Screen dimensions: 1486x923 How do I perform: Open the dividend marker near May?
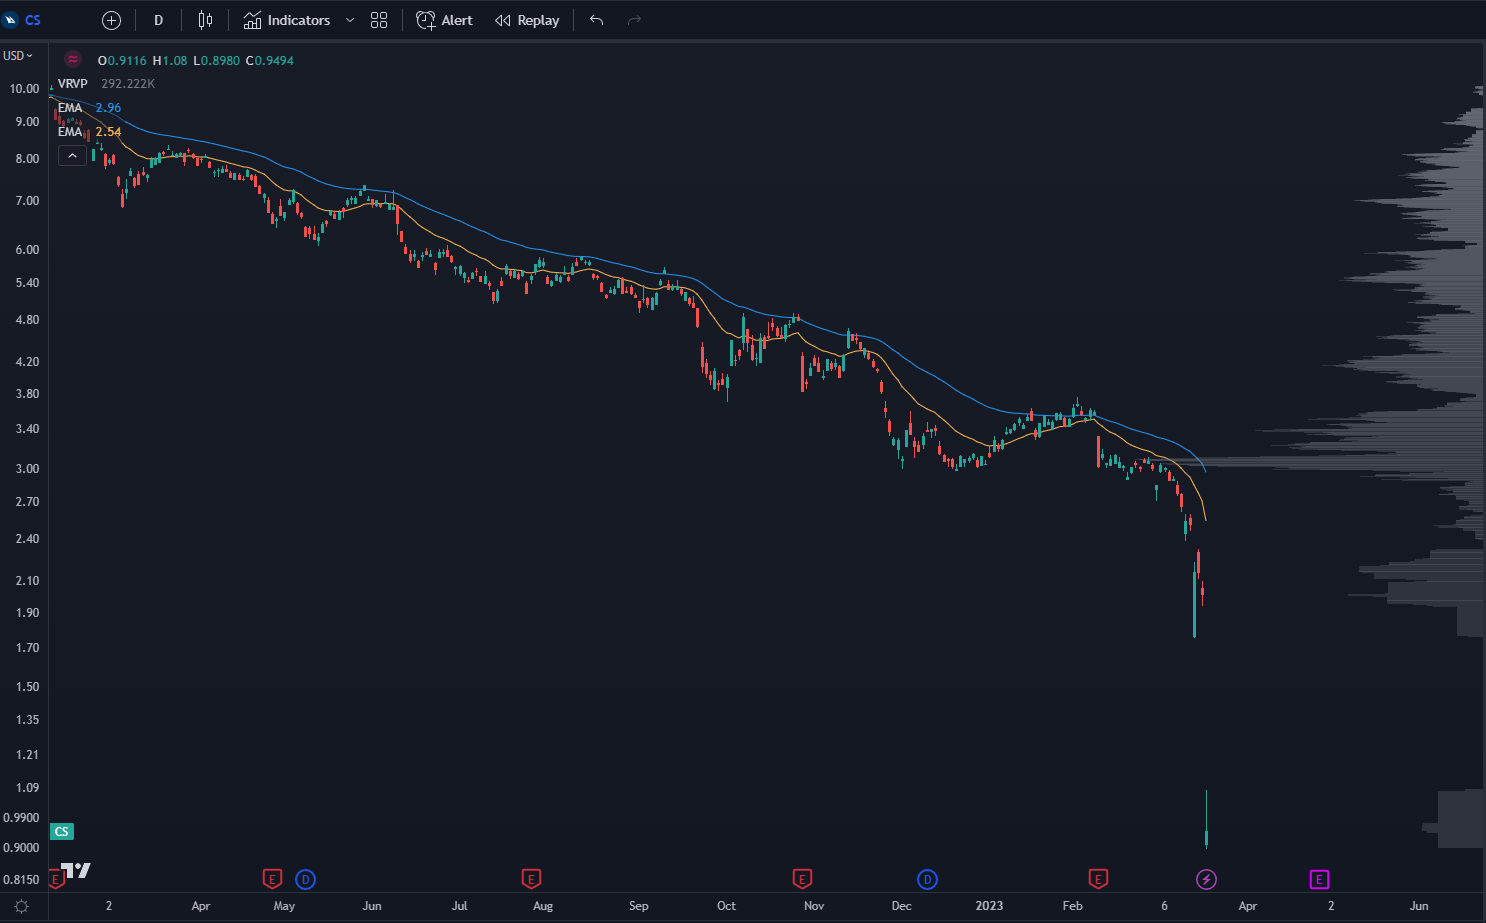(x=306, y=879)
